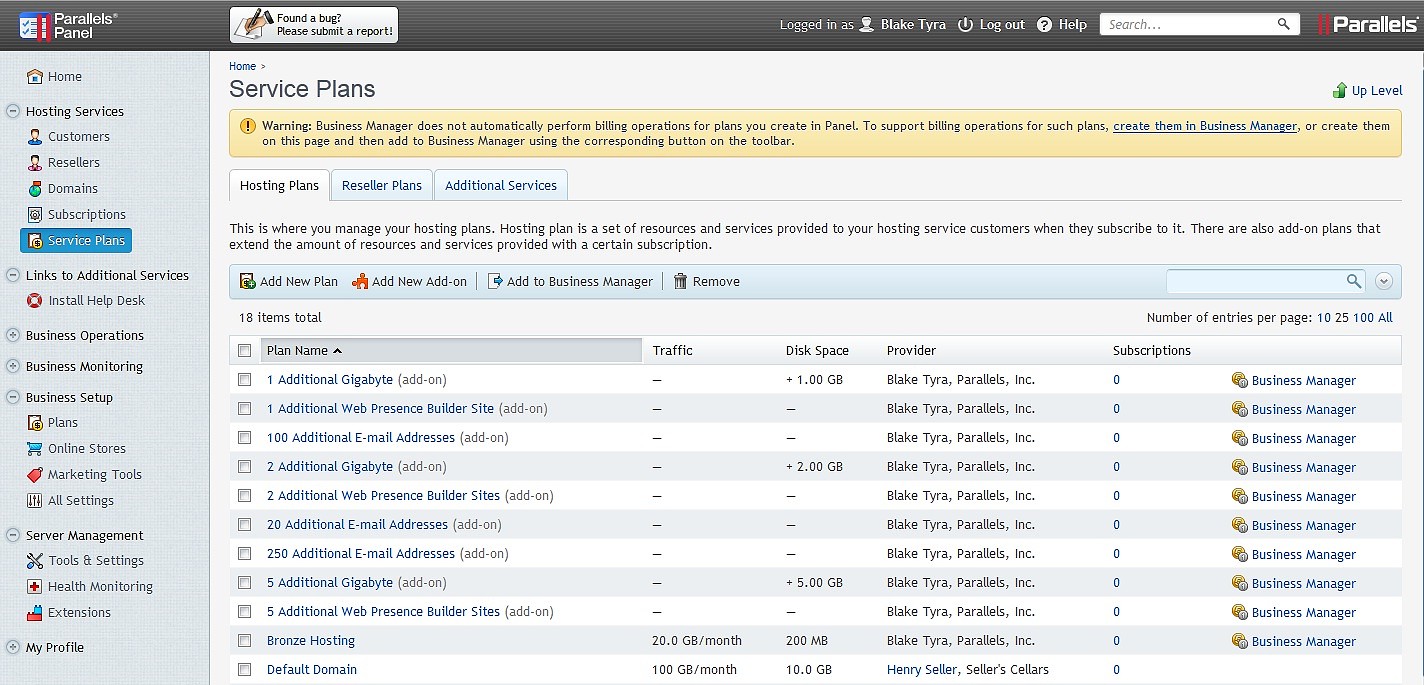Open the Additional Services tab
The width and height of the screenshot is (1424, 685).
click(501, 185)
